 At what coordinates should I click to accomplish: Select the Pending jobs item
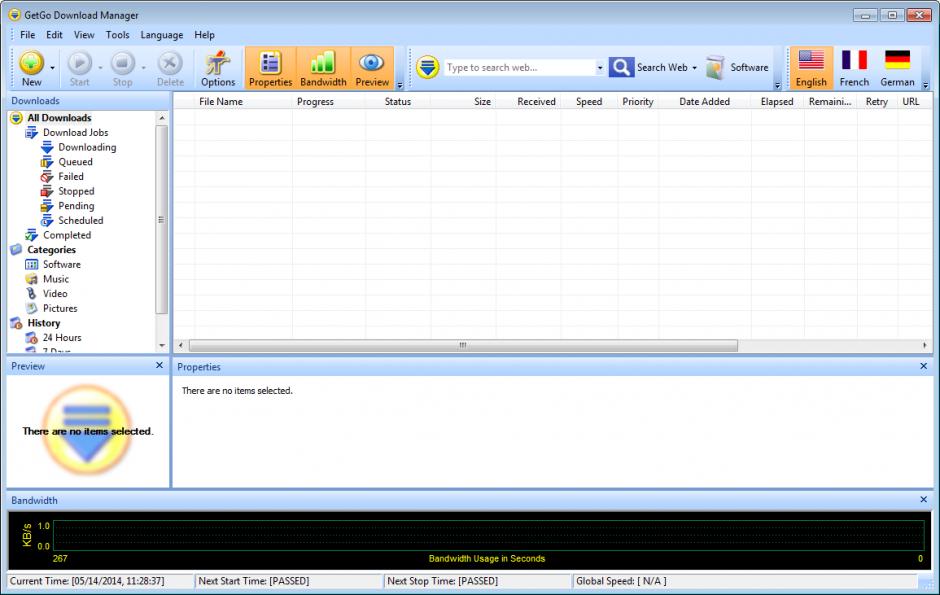pos(76,206)
